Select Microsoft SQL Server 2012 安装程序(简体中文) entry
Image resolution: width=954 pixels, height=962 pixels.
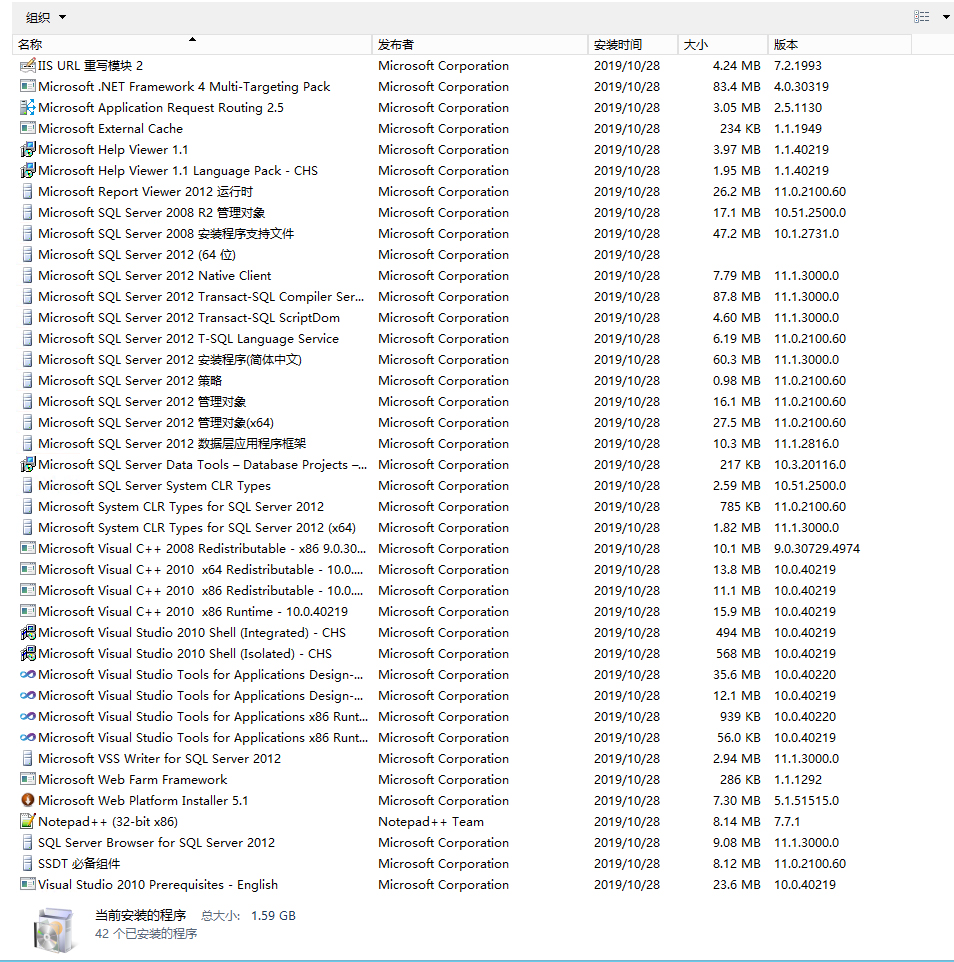[x=170, y=360]
